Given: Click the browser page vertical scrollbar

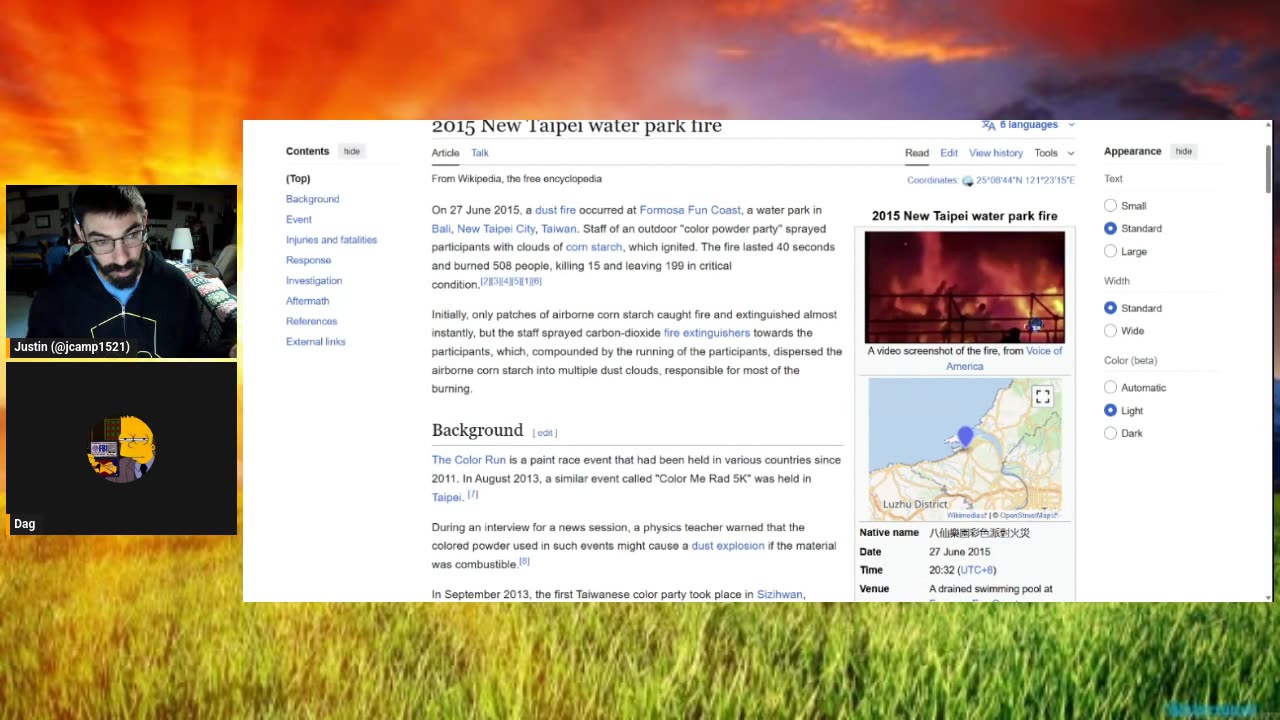Looking at the screenshot, I should (x=1268, y=169).
